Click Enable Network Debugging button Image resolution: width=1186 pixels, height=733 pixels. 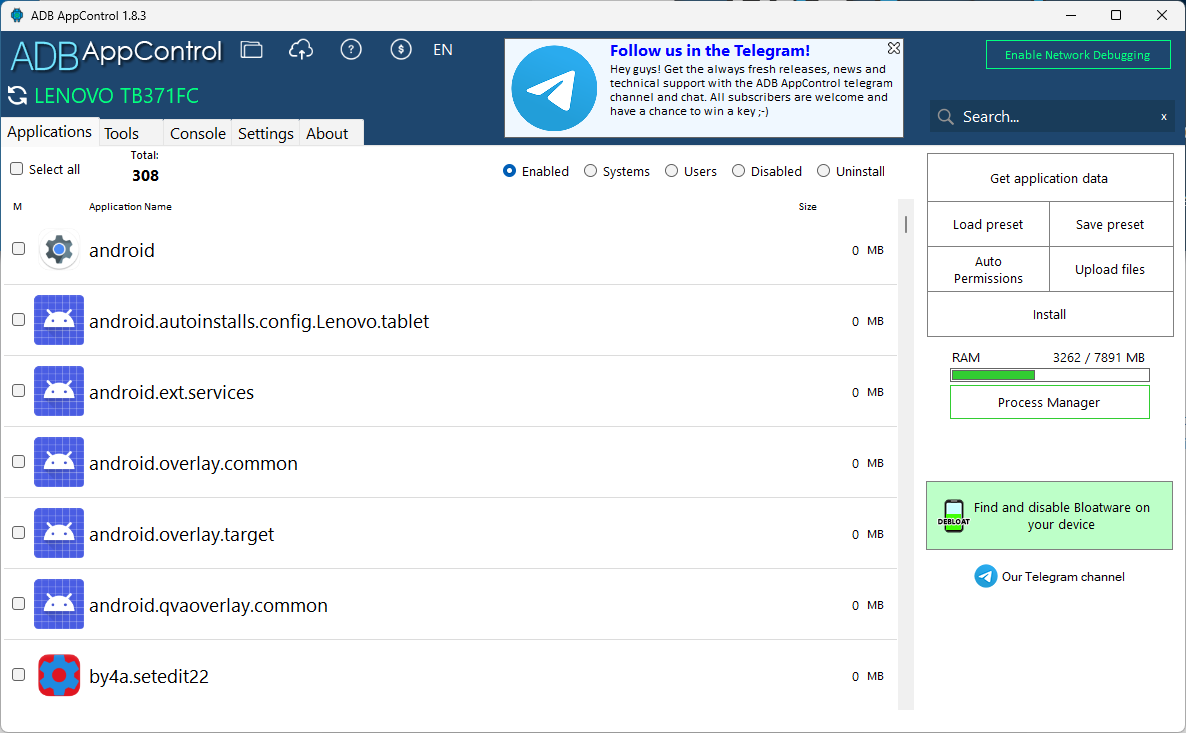(x=1077, y=55)
